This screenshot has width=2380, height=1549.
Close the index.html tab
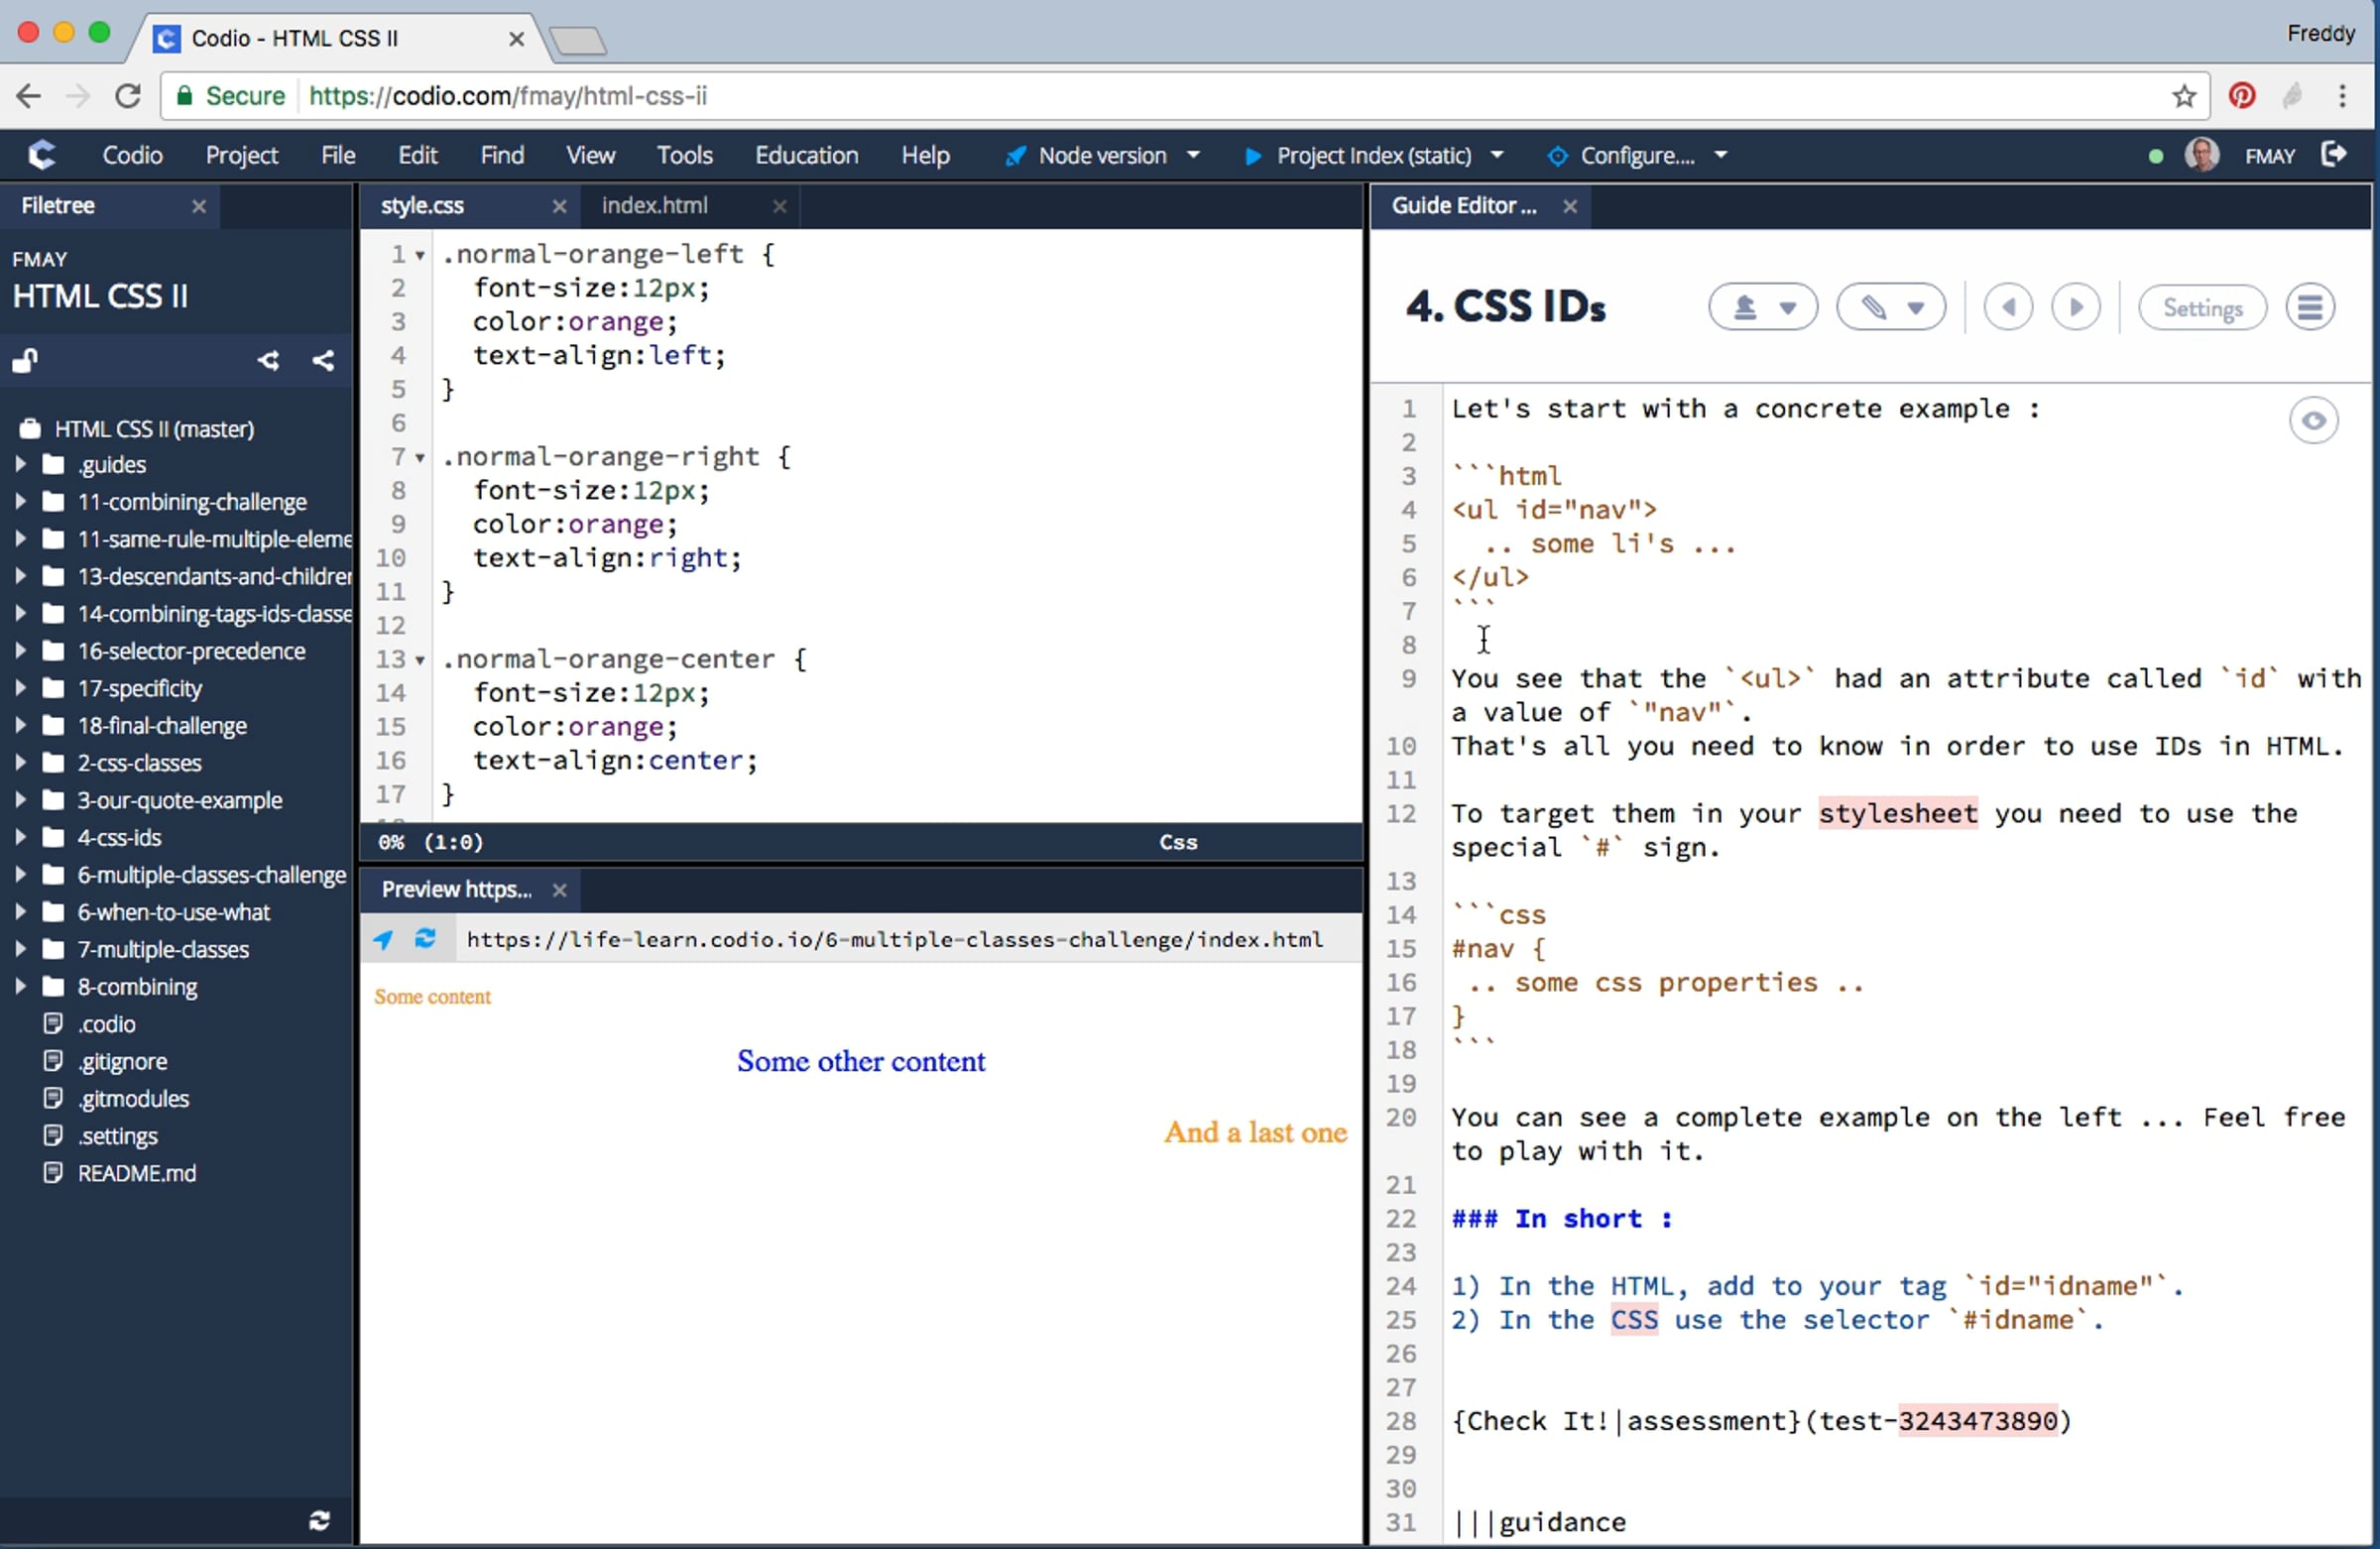780,206
